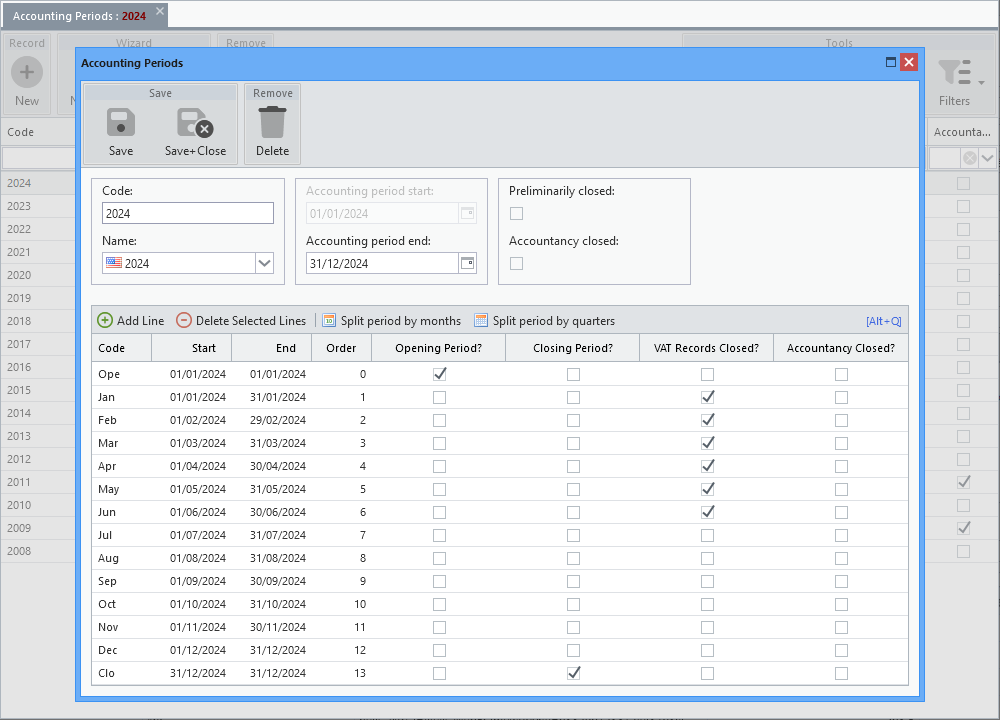This screenshot has height=720, width=1000.
Task: Click Split period by quarters calendar icon
Action: pyautogui.click(x=481, y=320)
